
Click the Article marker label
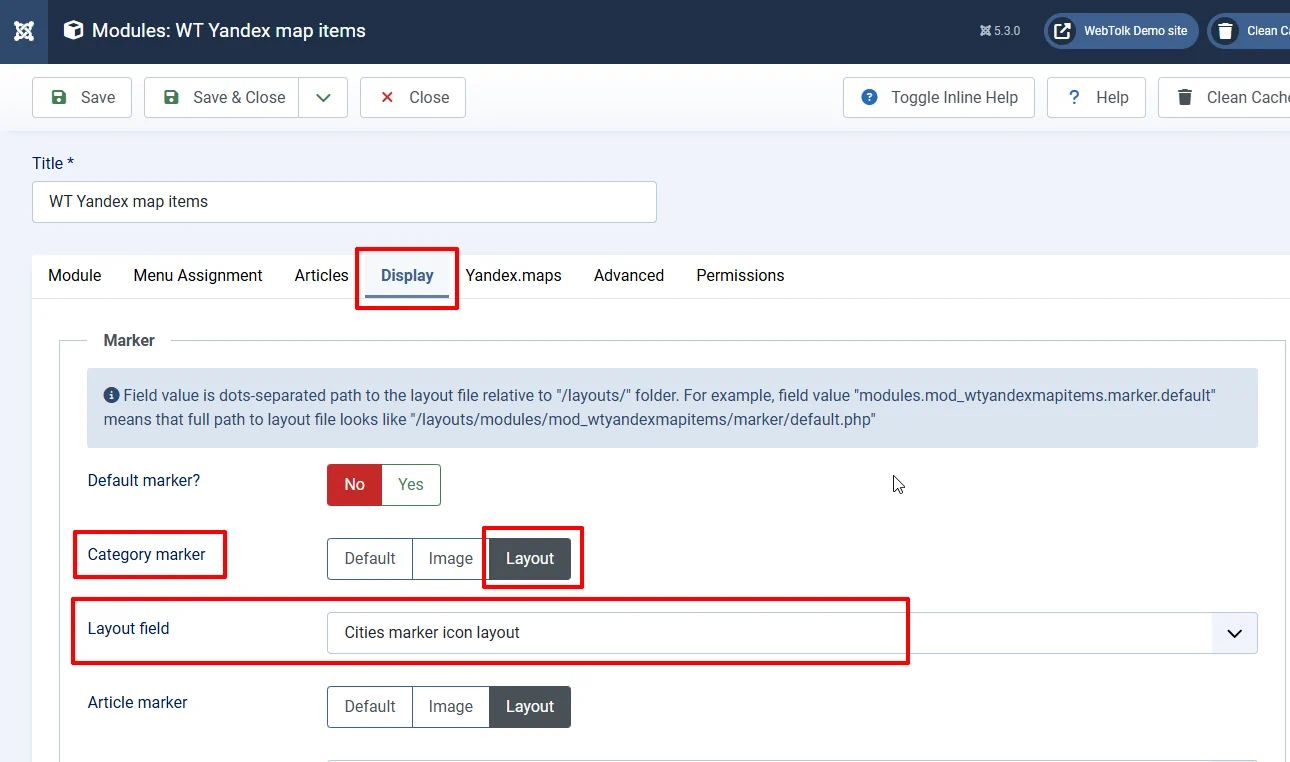138,702
